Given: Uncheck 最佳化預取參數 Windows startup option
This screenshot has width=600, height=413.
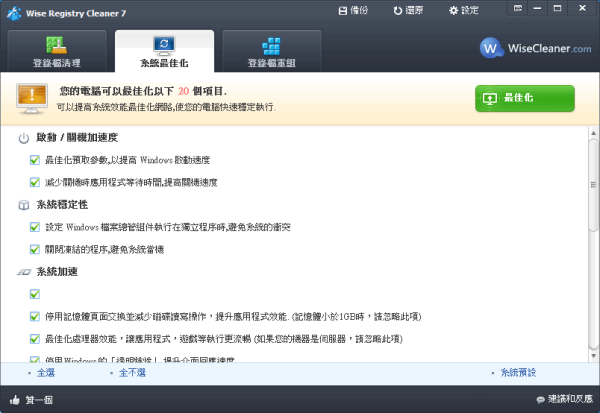Looking at the screenshot, I should pos(35,160).
